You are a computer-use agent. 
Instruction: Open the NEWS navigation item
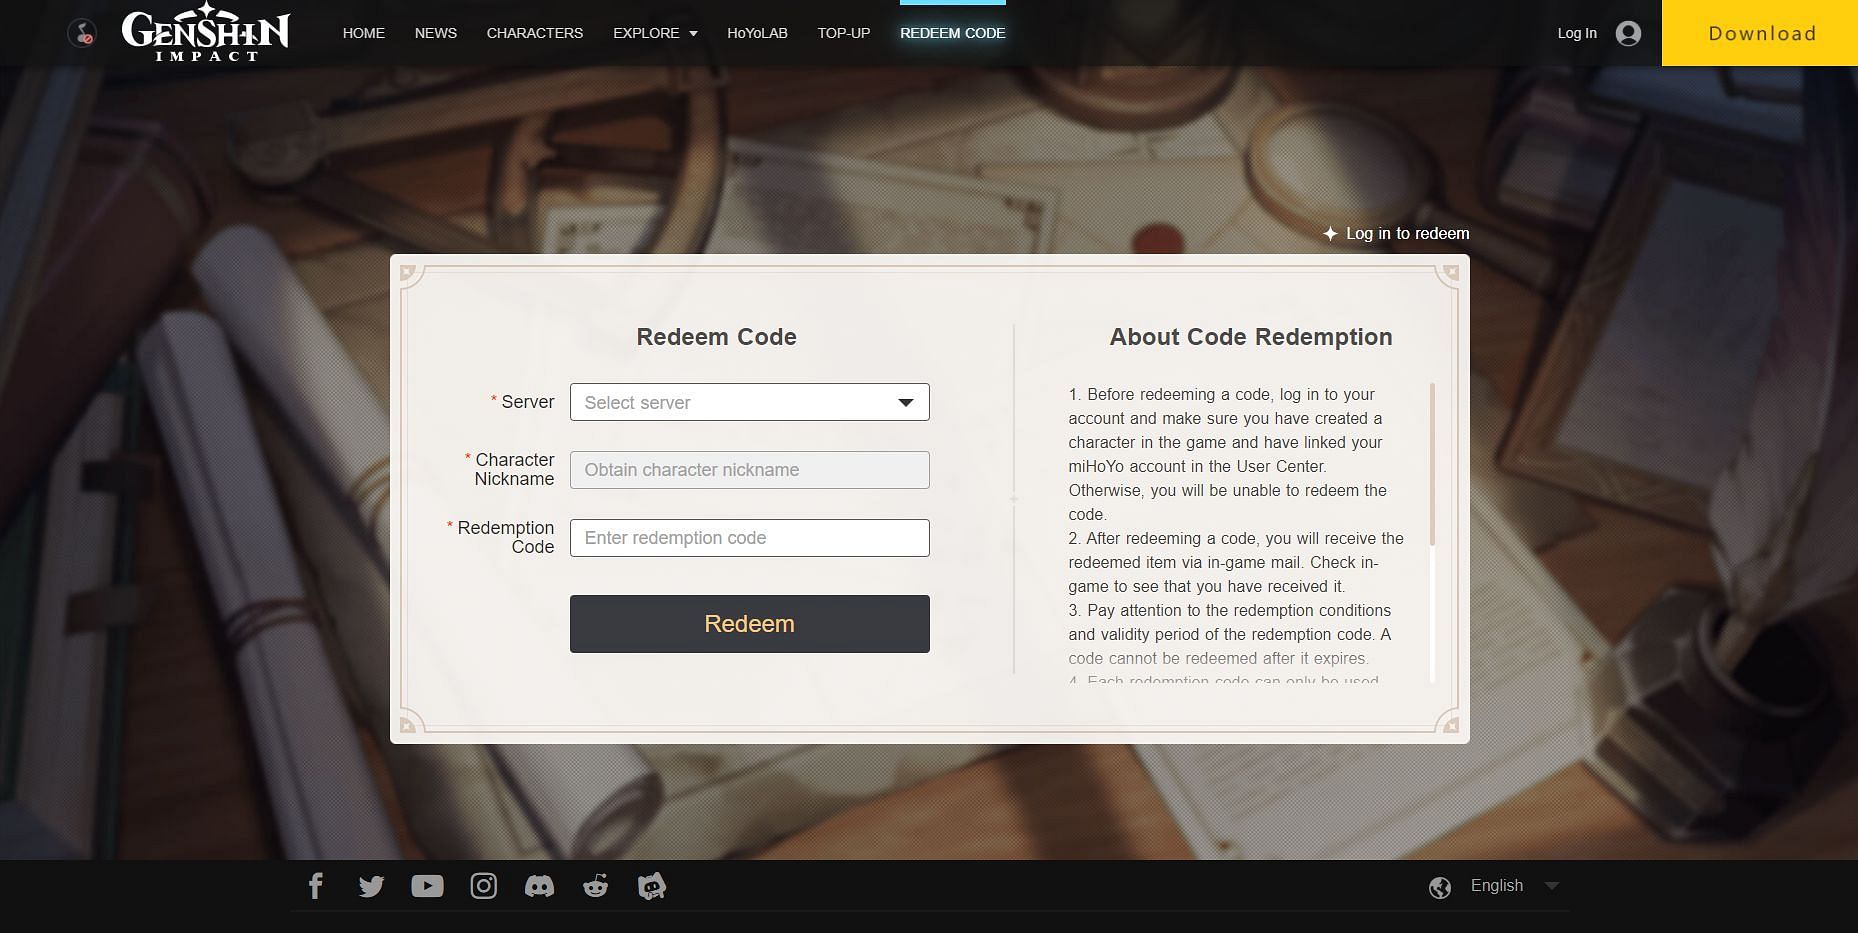point(435,33)
